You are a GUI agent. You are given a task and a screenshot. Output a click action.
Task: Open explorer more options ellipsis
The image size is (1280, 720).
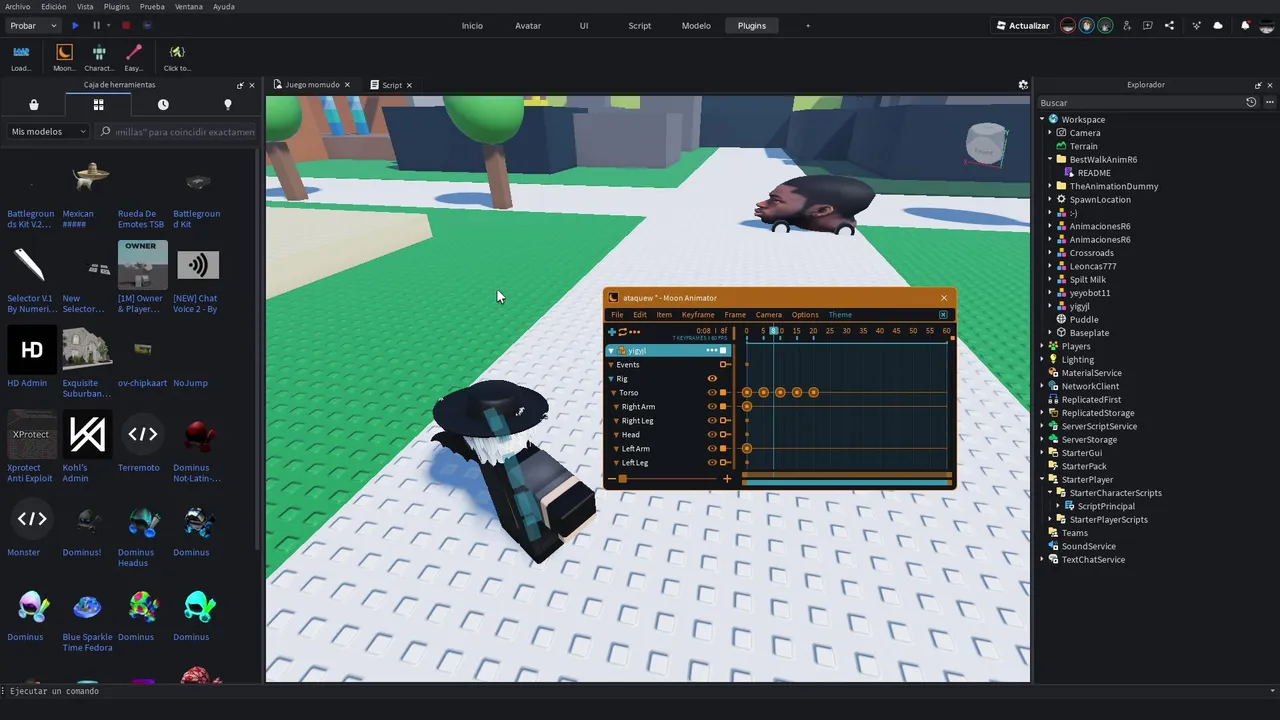(x=1270, y=102)
